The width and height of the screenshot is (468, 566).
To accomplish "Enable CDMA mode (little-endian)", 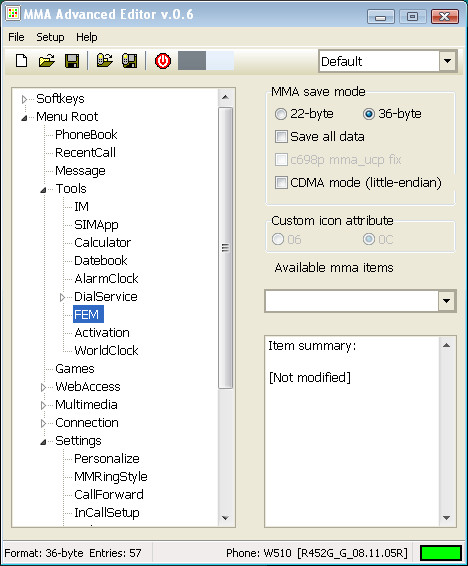I will tap(281, 183).
